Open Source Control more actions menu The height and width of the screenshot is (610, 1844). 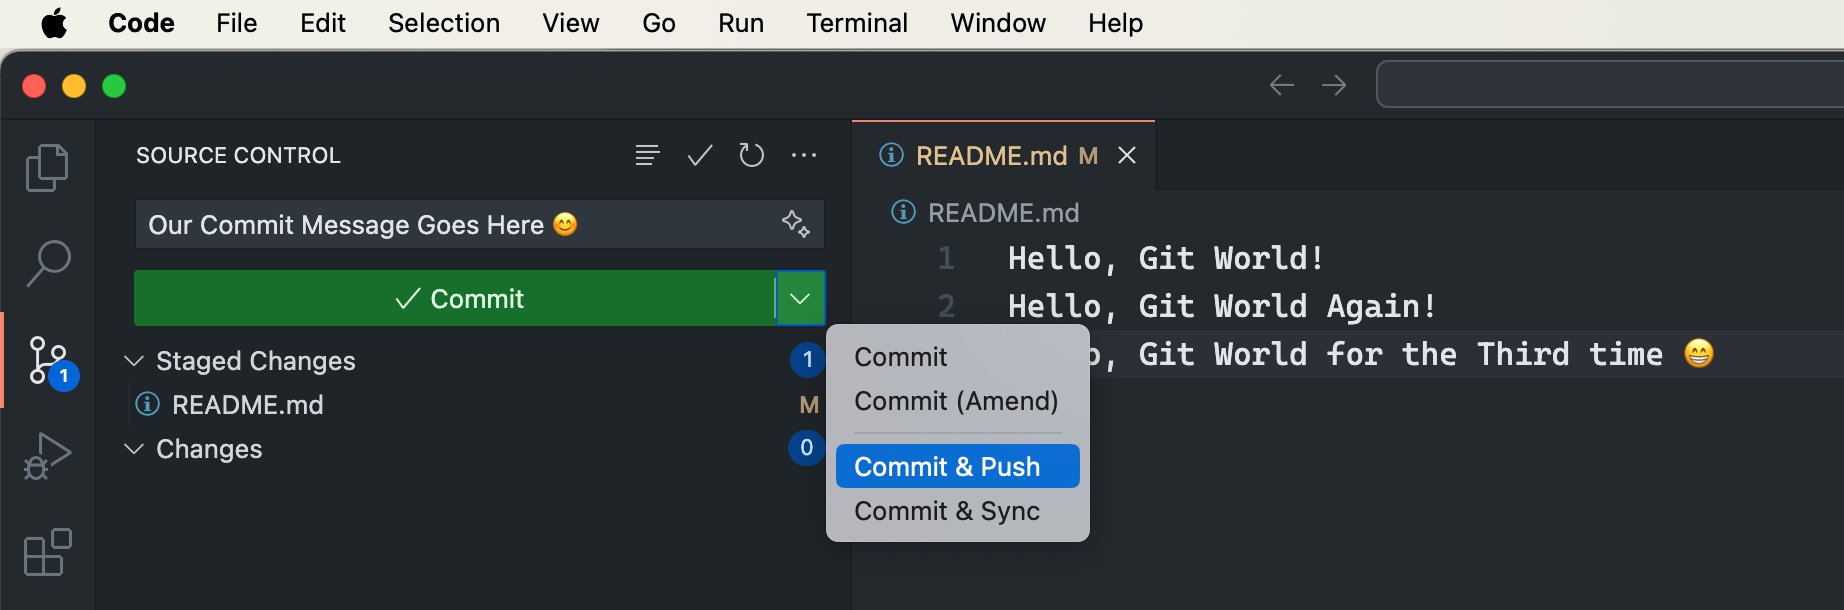804,155
